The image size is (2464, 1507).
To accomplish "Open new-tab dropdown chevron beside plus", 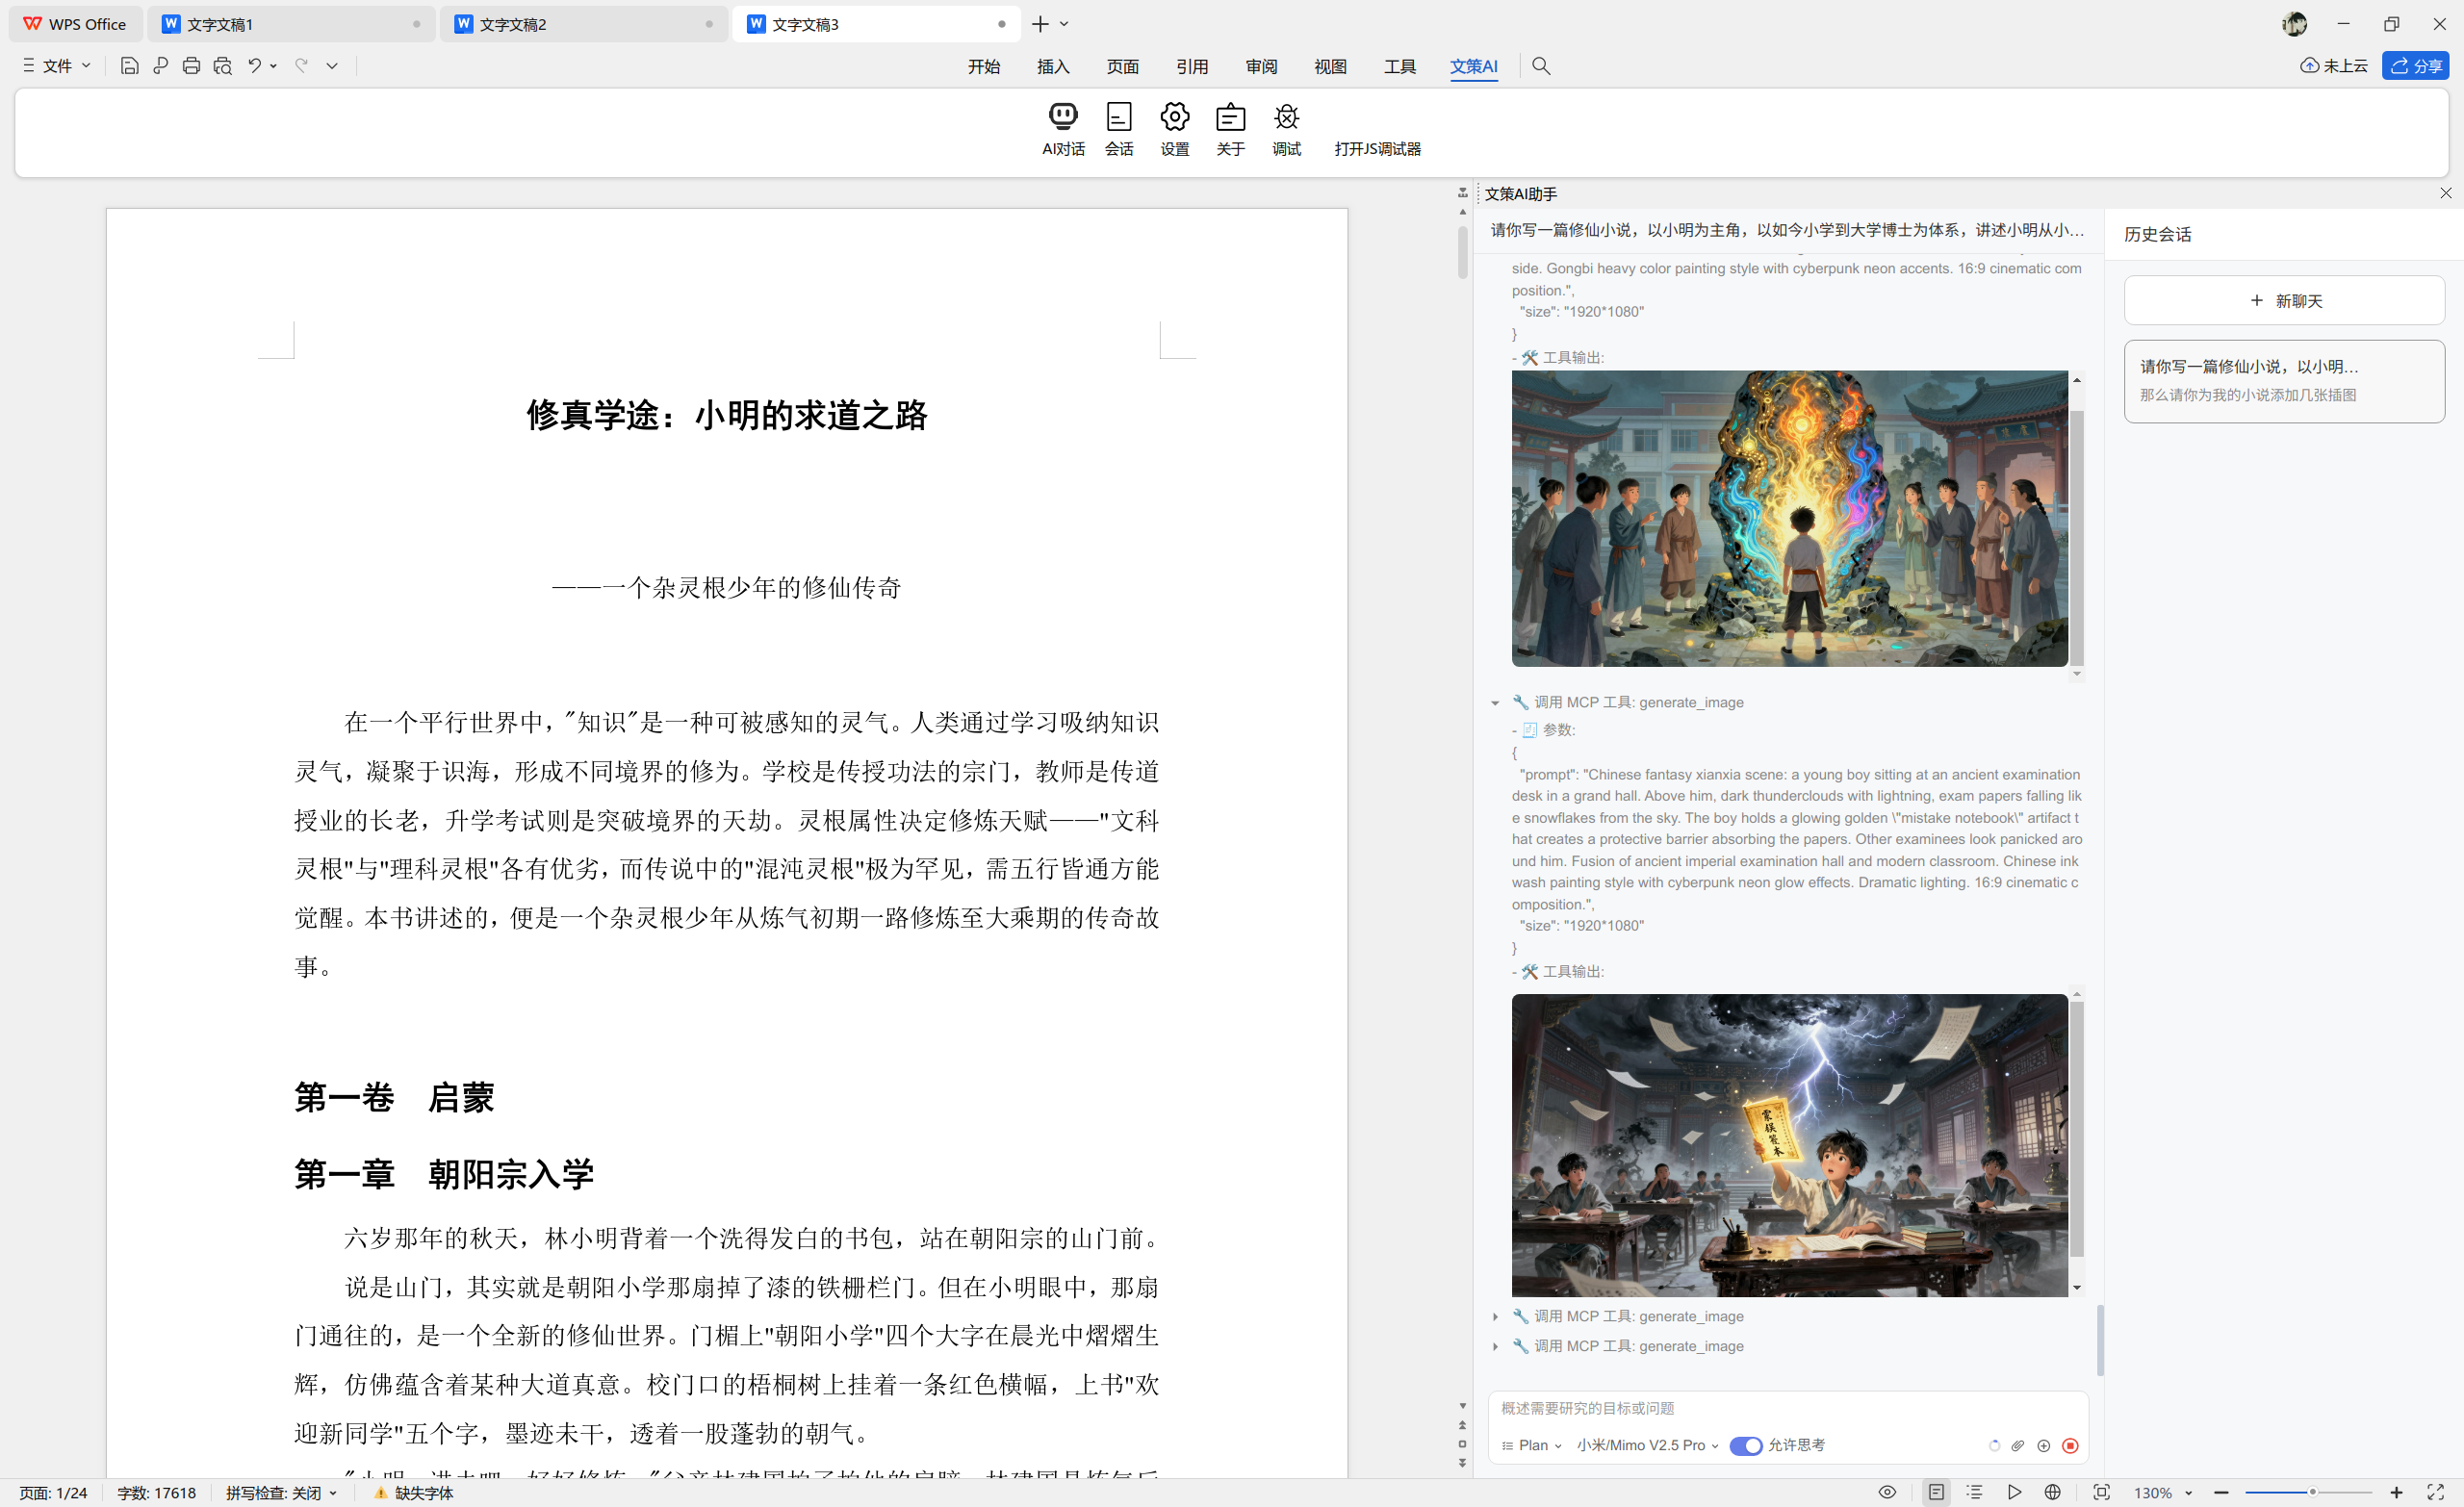I will click(1064, 24).
